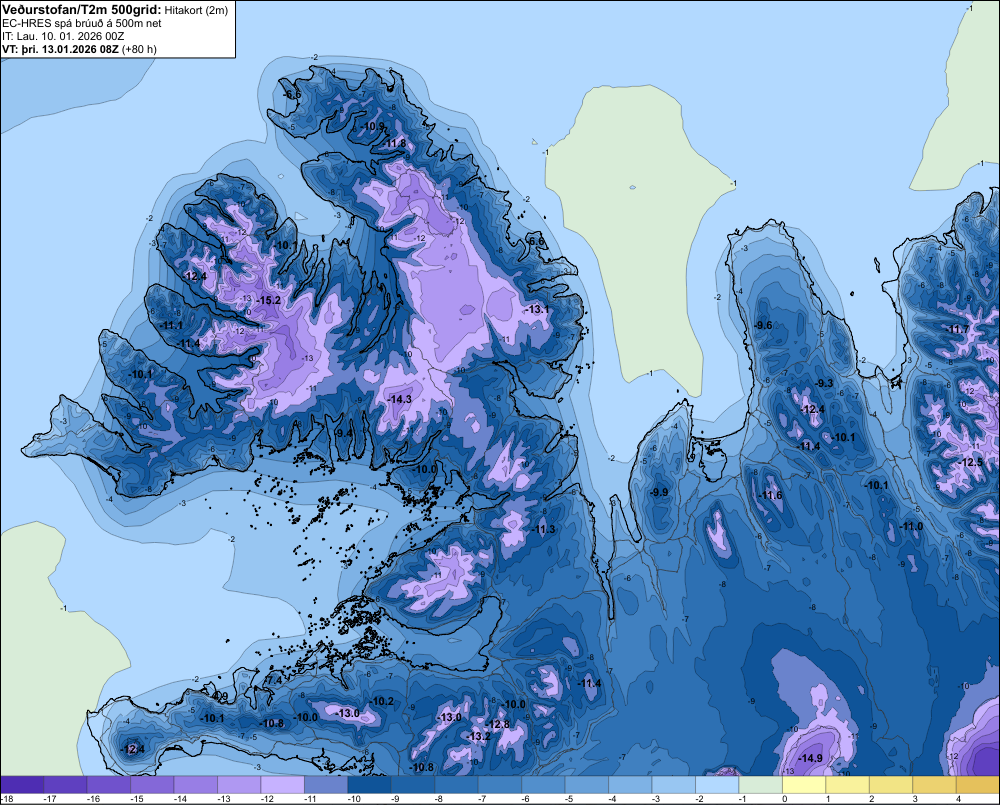The height and width of the screenshot is (805, 1000).
Task: Select the blue legend swatch between -6 and -5
Action: (543, 784)
